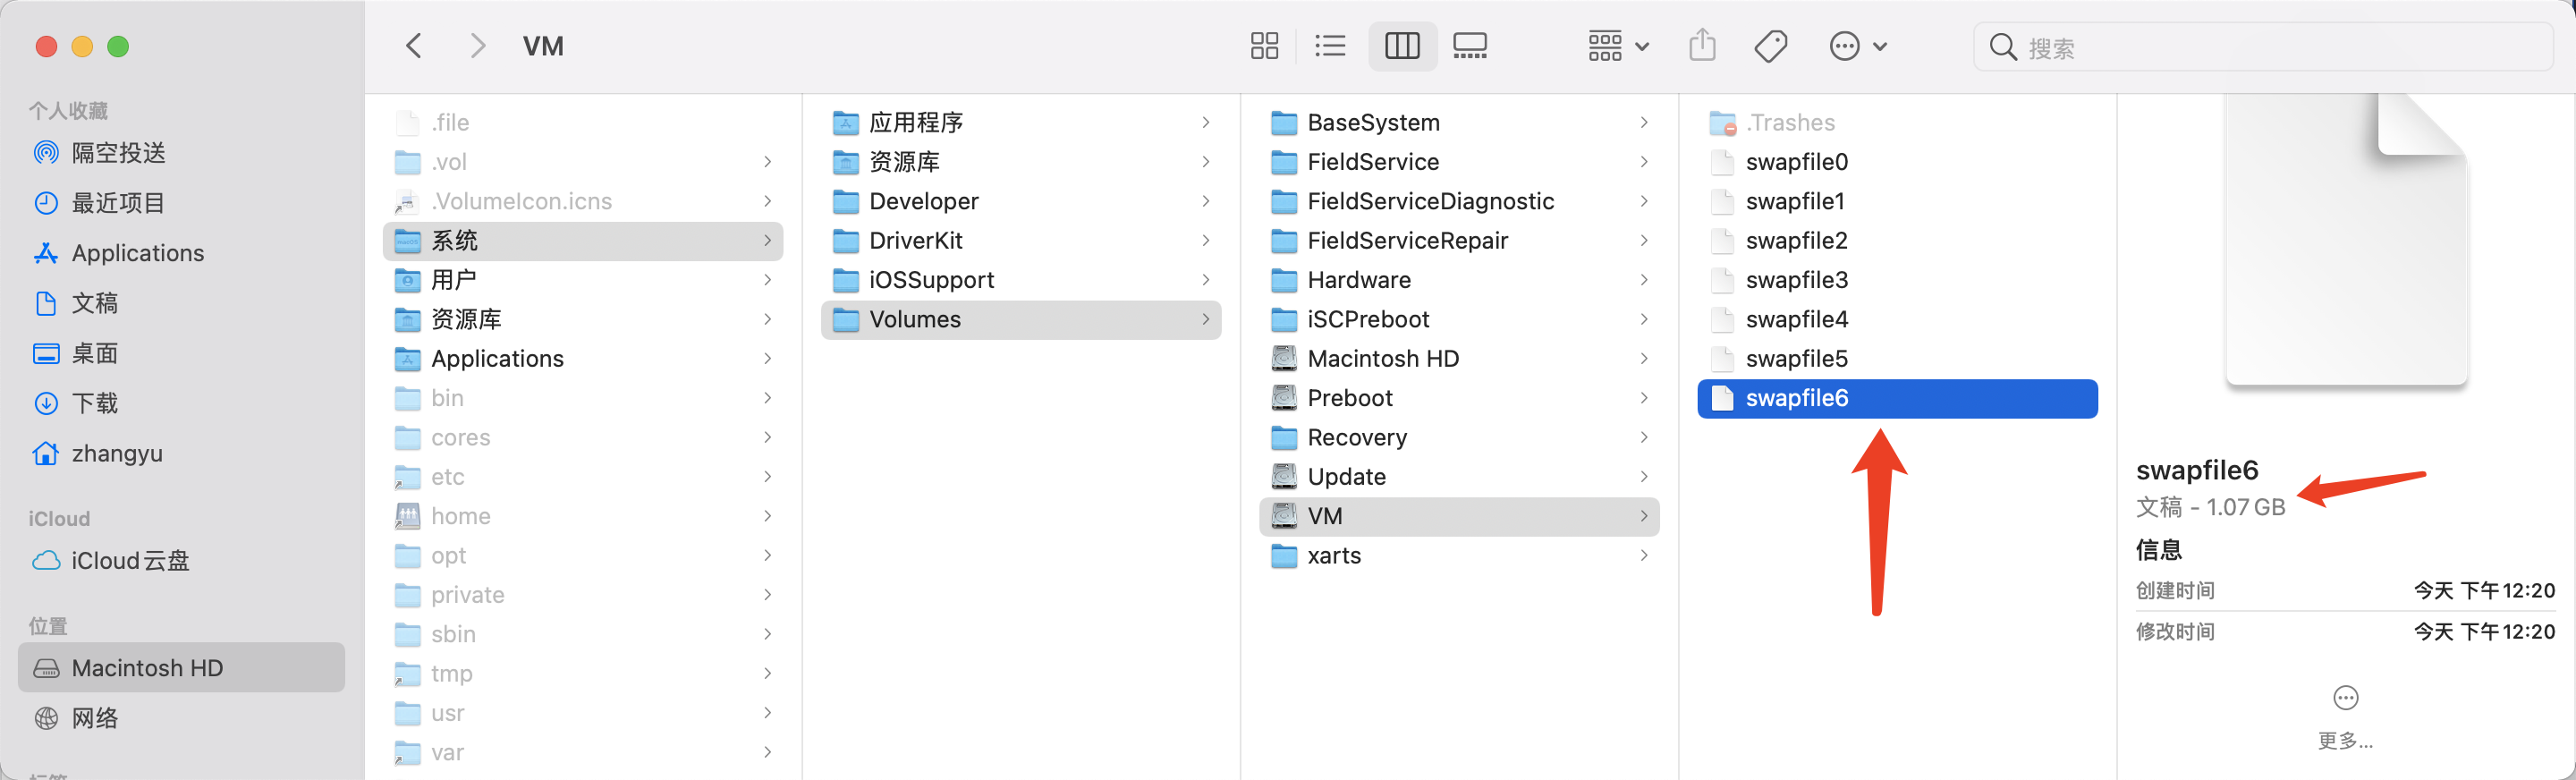Select the 应用程序 folder
This screenshot has height=780, width=2576.
(x=1021, y=122)
